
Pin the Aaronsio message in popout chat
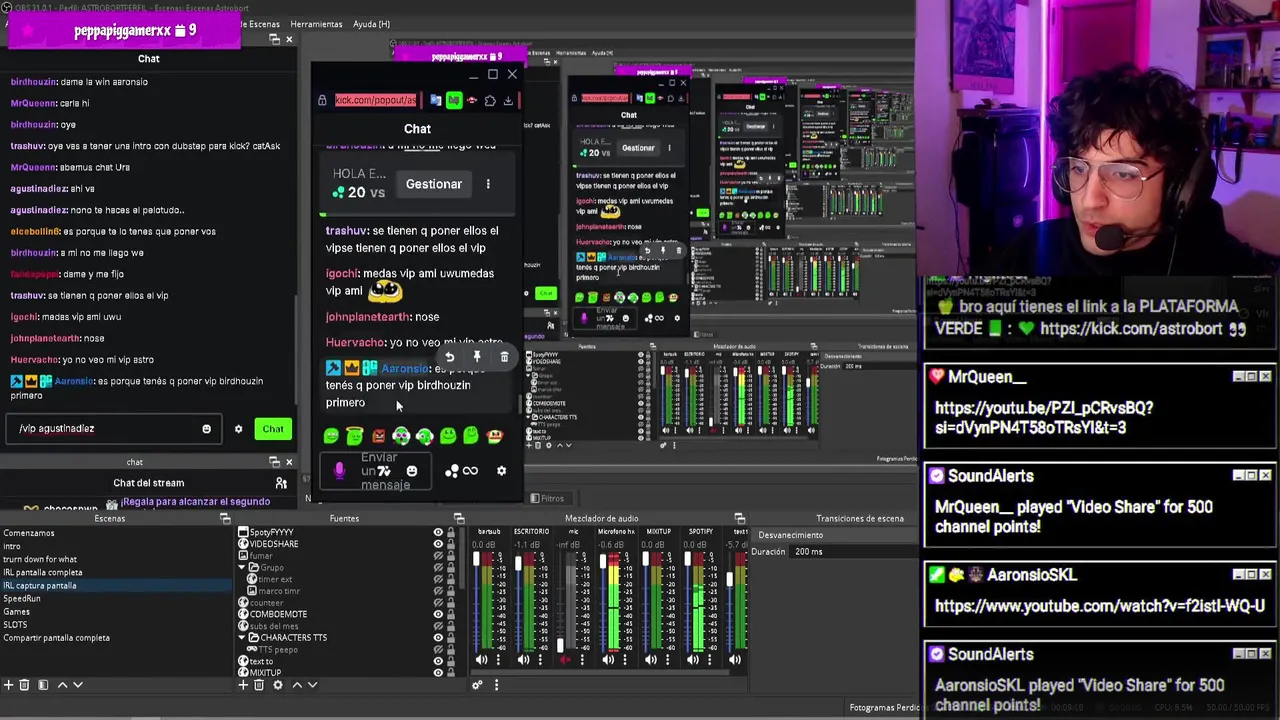[477, 357]
